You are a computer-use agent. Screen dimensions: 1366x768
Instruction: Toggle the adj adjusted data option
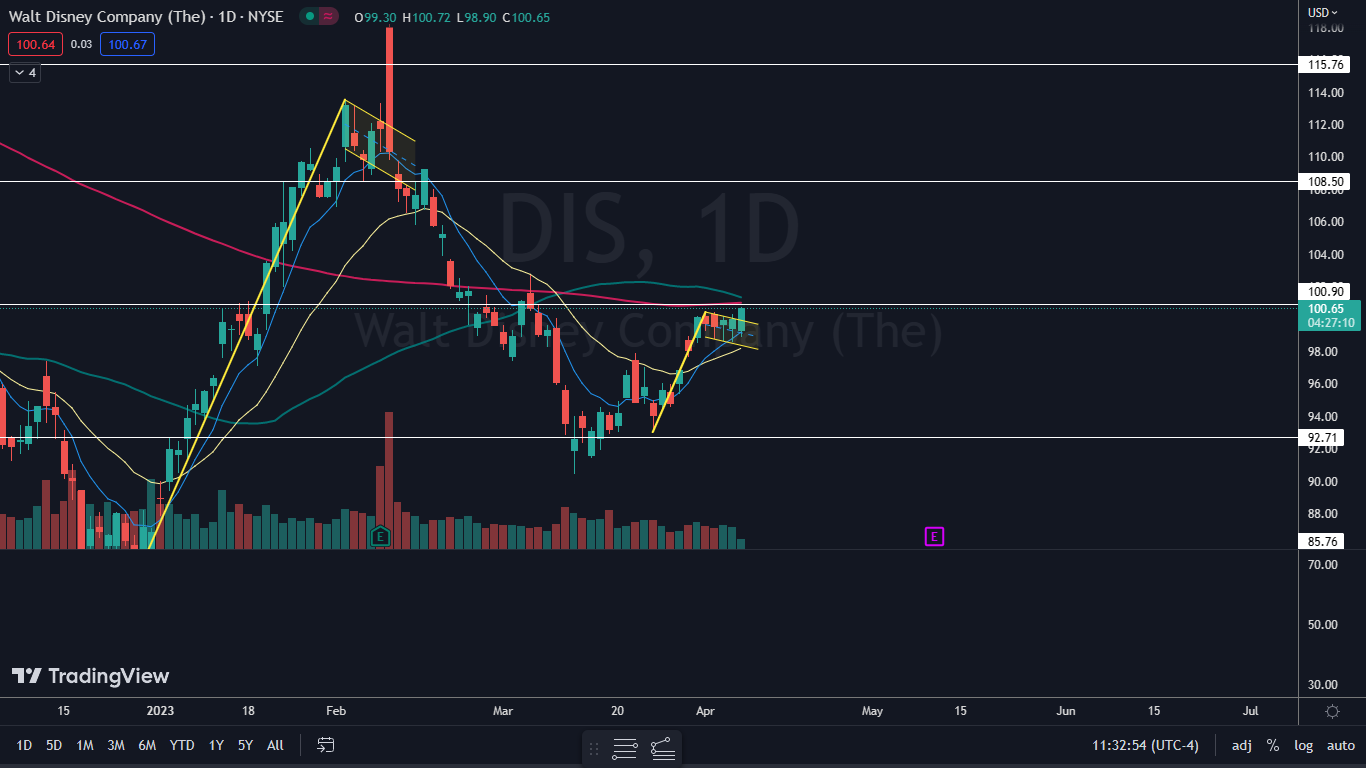(1241, 745)
